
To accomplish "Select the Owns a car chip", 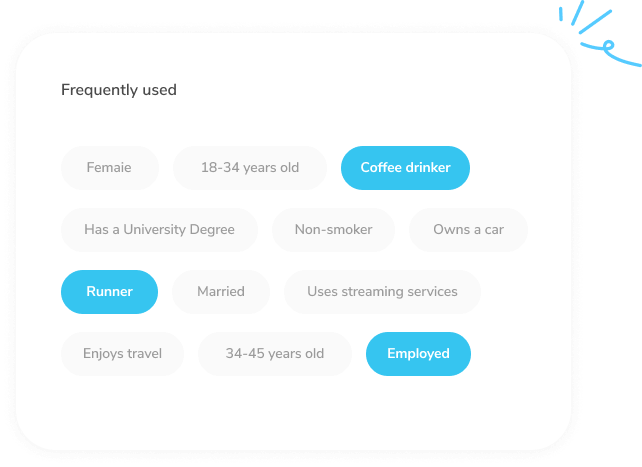I will click(468, 230).
